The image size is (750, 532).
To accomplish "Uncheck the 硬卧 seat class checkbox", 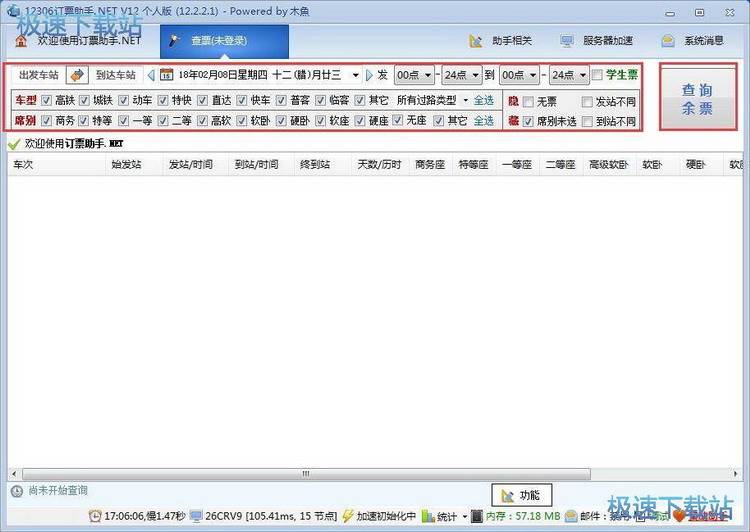I will click(x=281, y=121).
